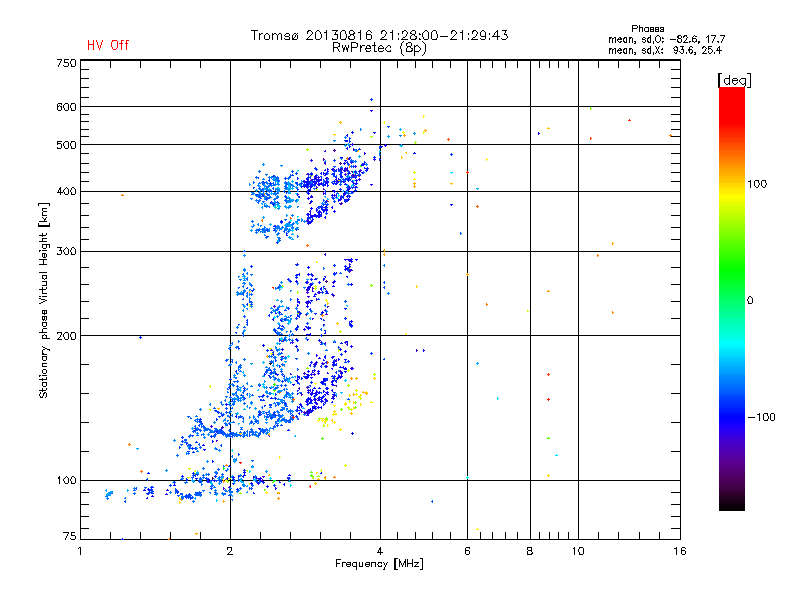Click the y-axis tick label '75'

click(70, 536)
